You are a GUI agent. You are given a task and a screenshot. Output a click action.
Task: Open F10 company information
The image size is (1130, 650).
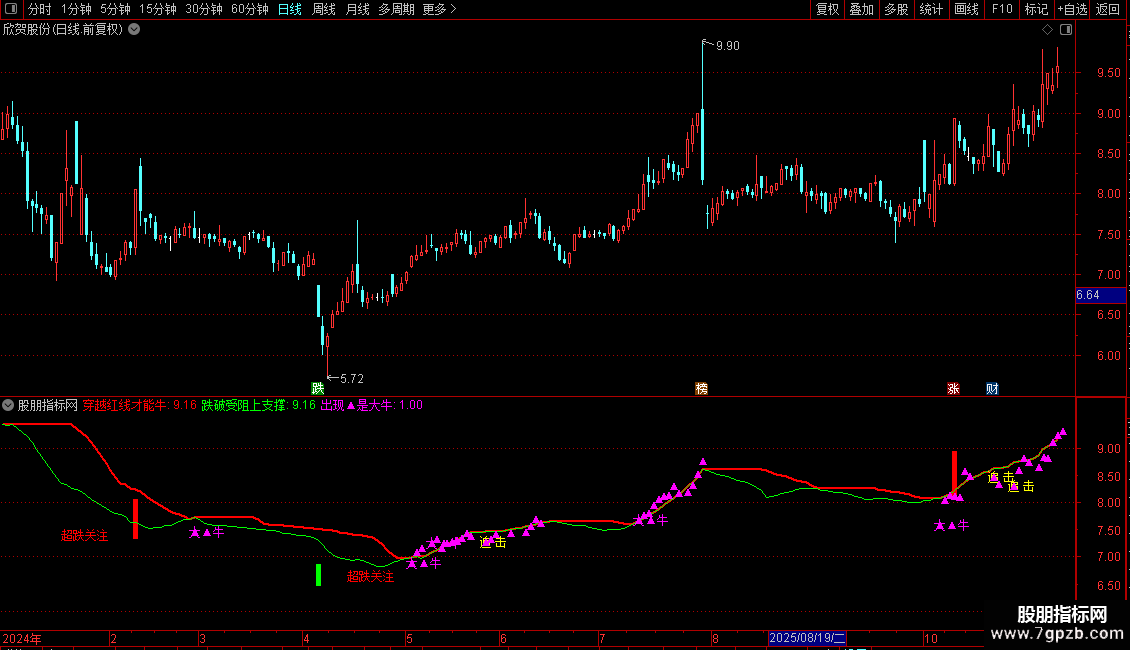(1002, 9)
